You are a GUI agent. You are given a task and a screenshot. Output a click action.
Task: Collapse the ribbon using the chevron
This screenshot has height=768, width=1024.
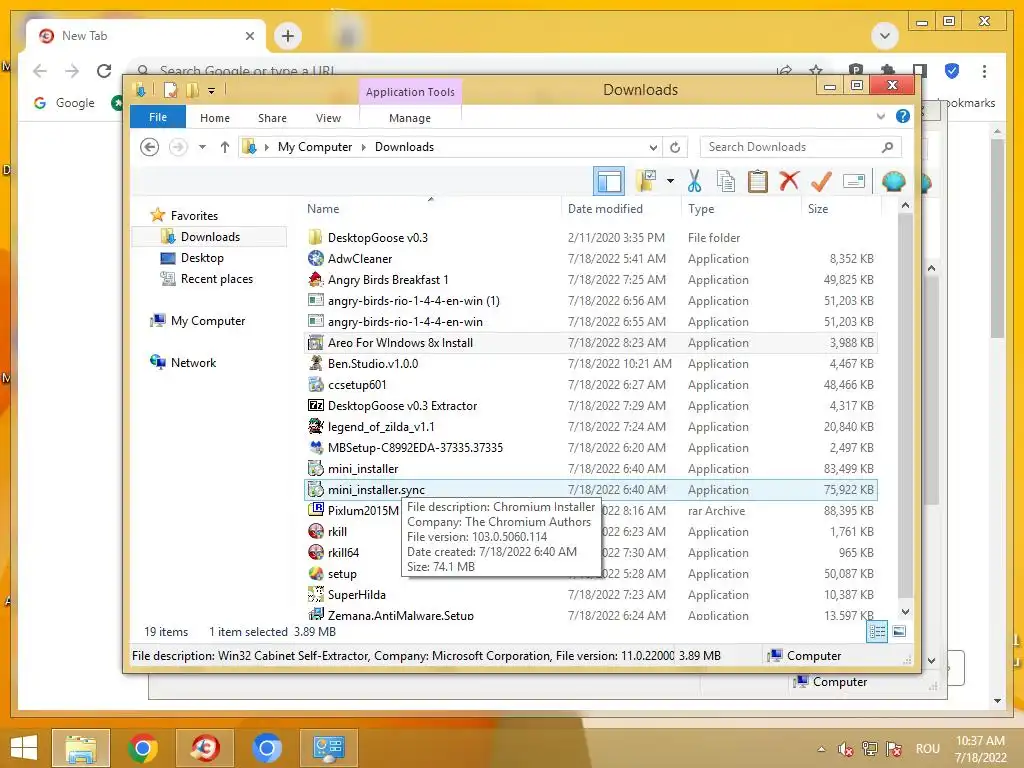tap(881, 116)
